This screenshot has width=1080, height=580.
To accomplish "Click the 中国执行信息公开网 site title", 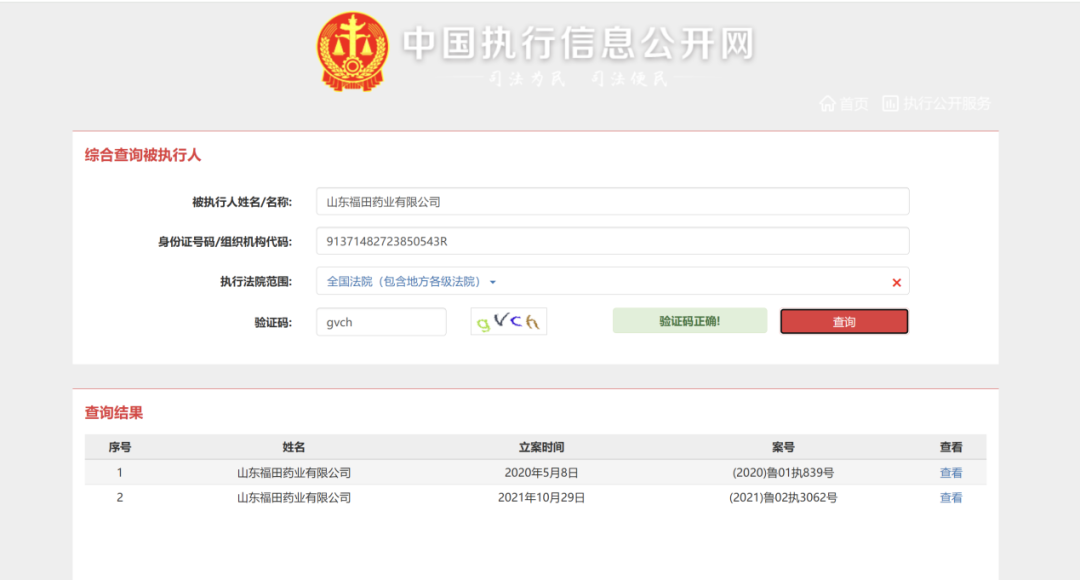I will coord(577,44).
